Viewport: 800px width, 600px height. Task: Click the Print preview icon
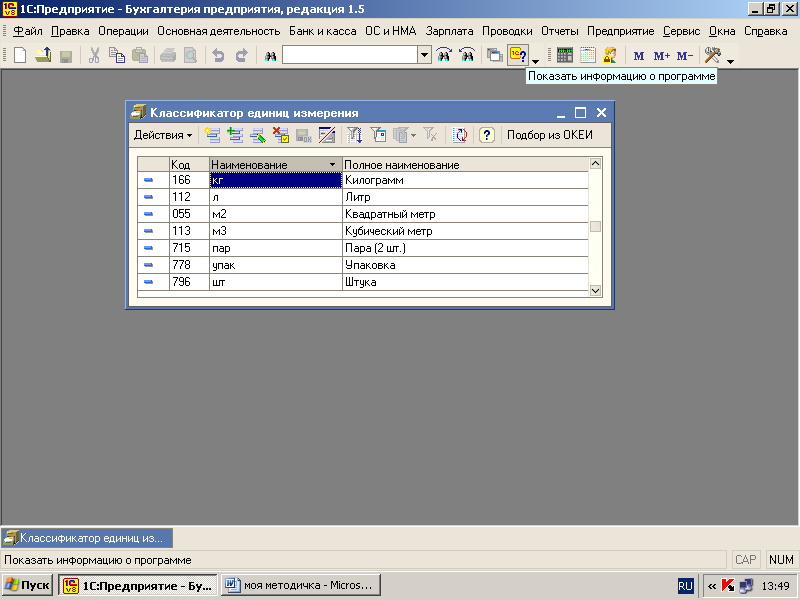[x=190, y=55]
